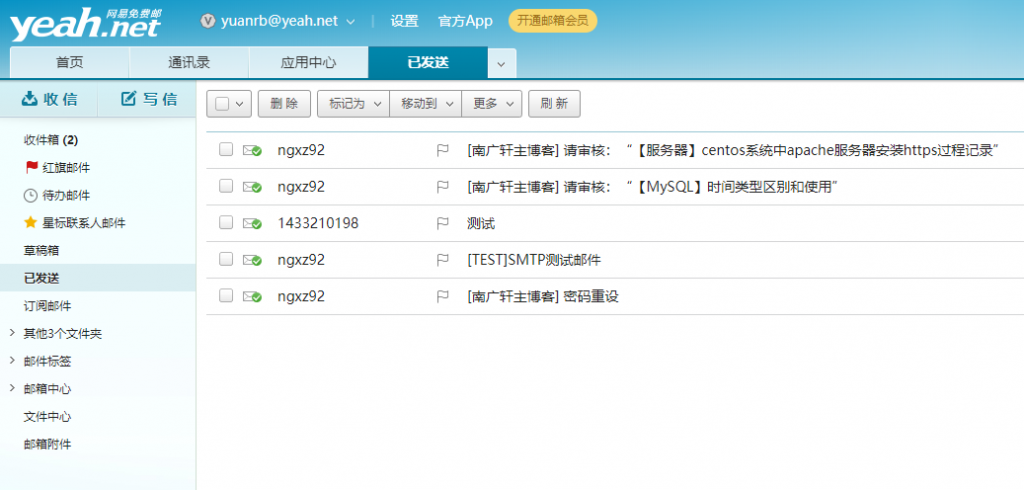Click the sent-status envelope icon on the centos apache row

252,150
